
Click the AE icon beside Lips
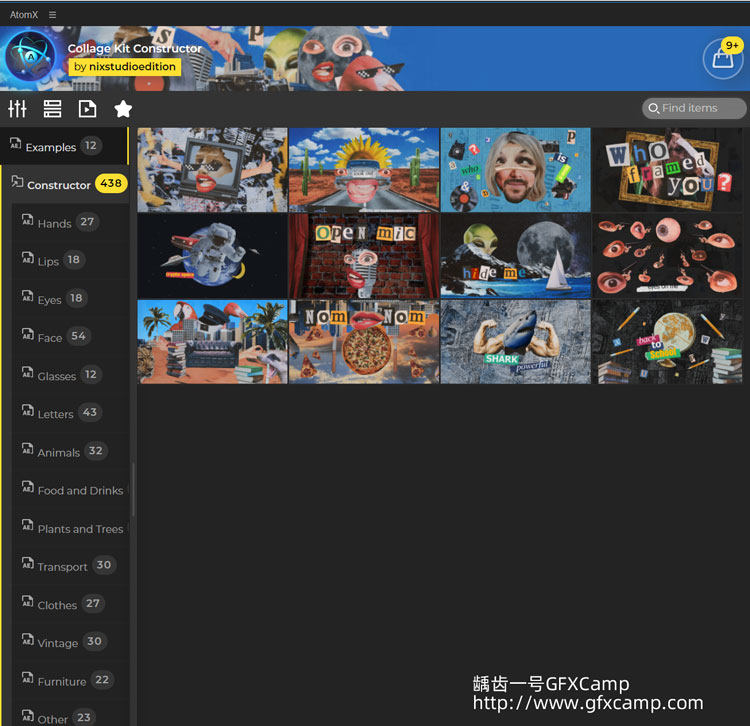click(28, 258)
